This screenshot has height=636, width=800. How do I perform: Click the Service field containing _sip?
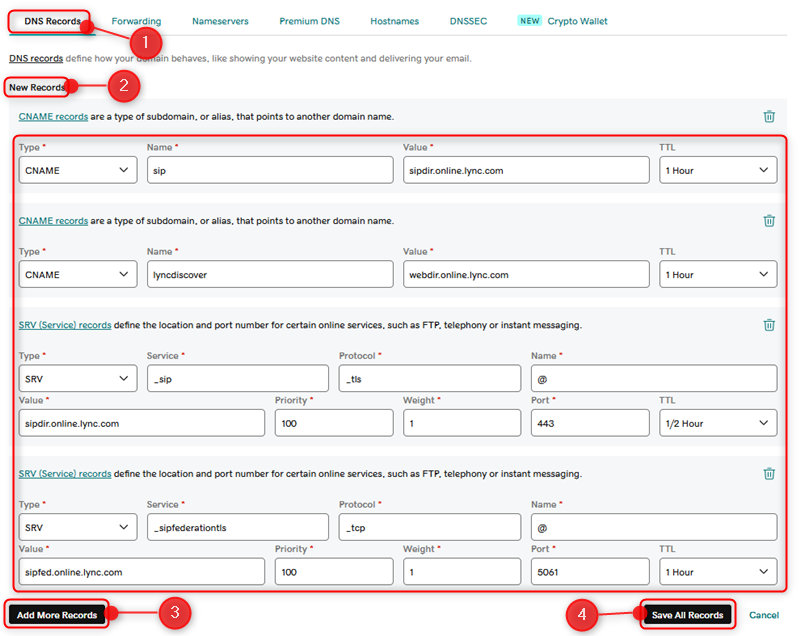coord(238,378)
